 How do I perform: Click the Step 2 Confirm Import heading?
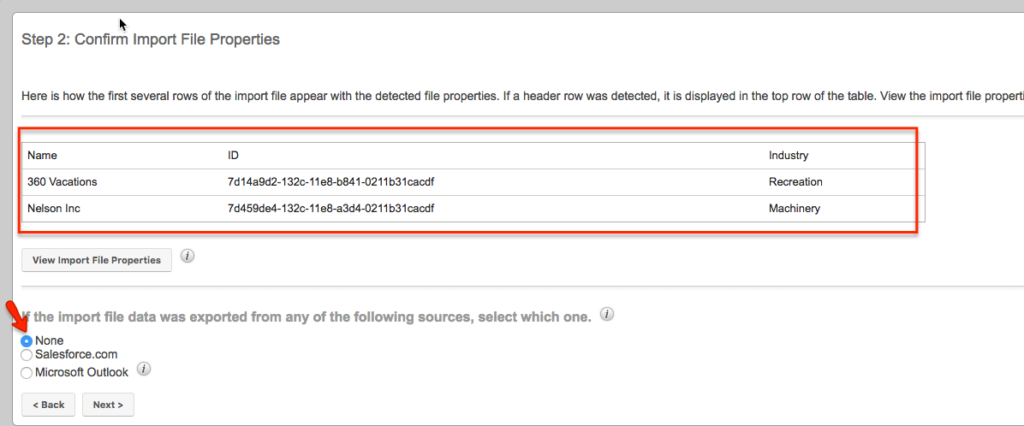151,39
